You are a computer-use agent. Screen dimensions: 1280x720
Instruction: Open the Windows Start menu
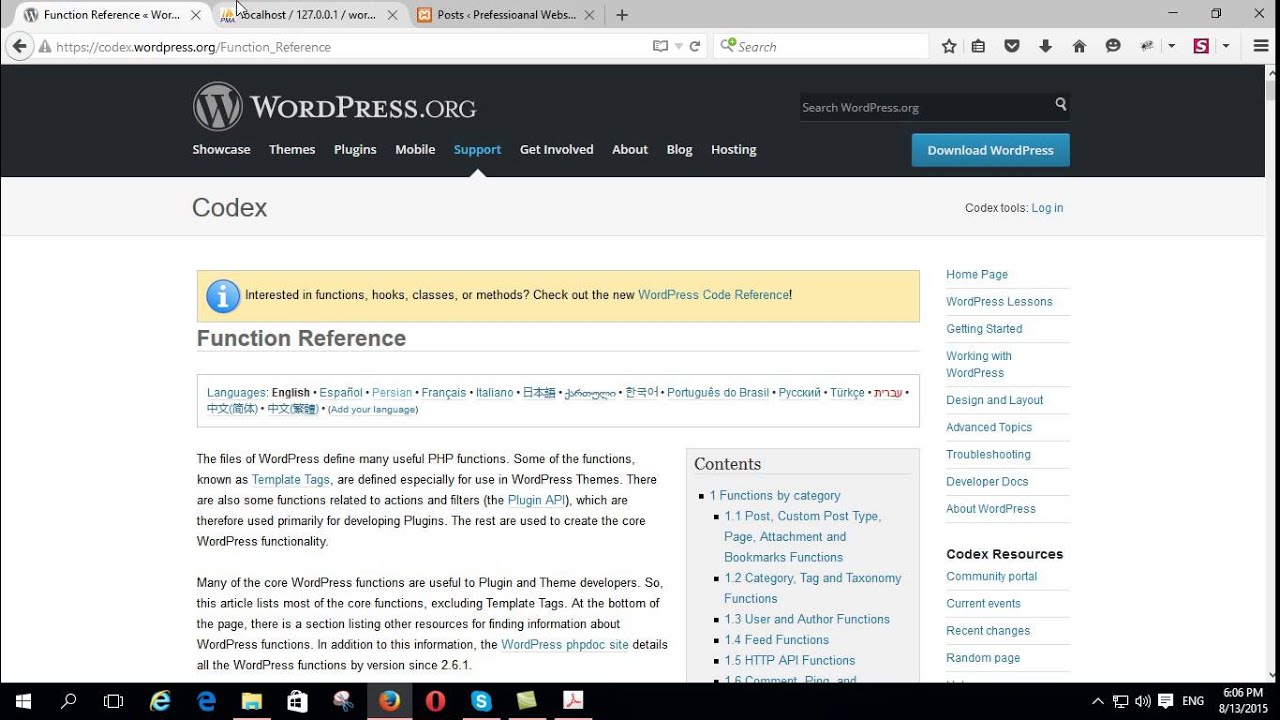tap(23, 701)
